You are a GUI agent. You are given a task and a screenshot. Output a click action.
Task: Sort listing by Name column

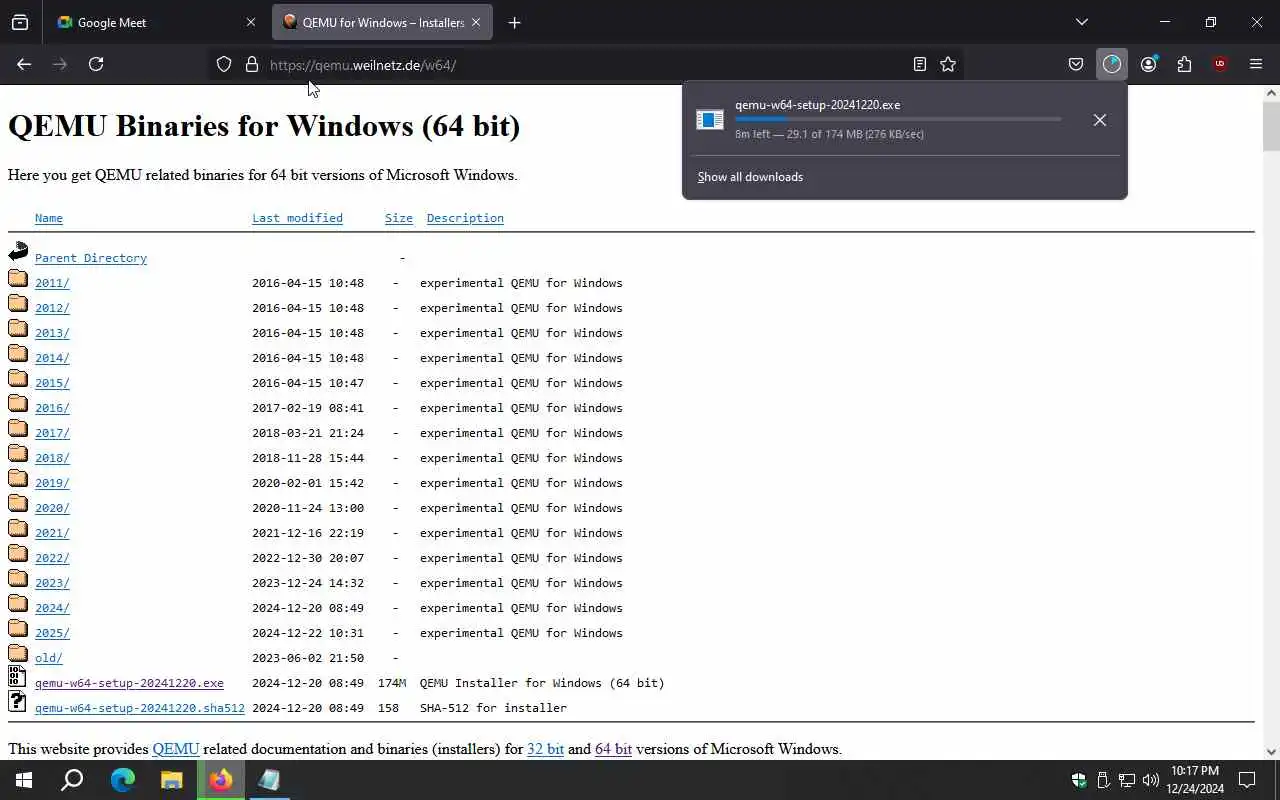(x=49, y=218)
